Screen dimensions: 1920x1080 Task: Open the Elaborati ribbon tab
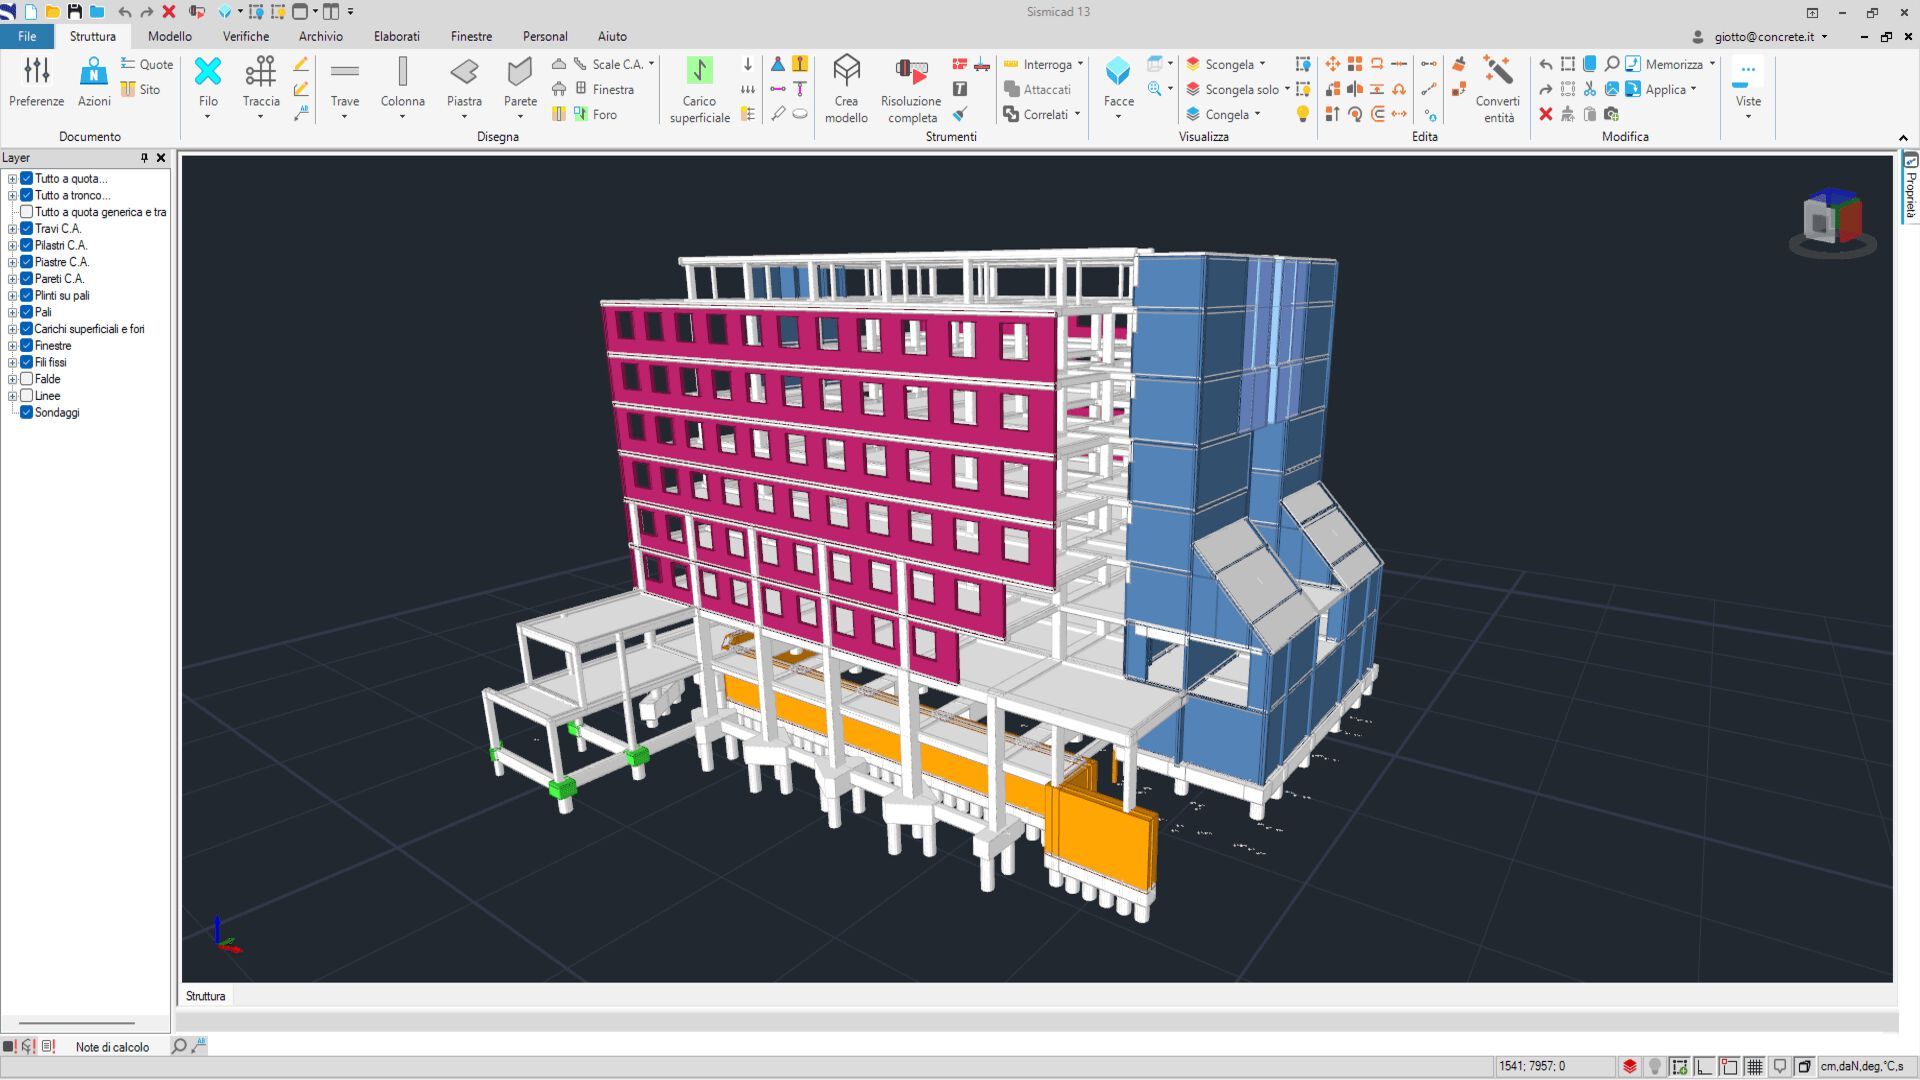click(x=396, y=36)
